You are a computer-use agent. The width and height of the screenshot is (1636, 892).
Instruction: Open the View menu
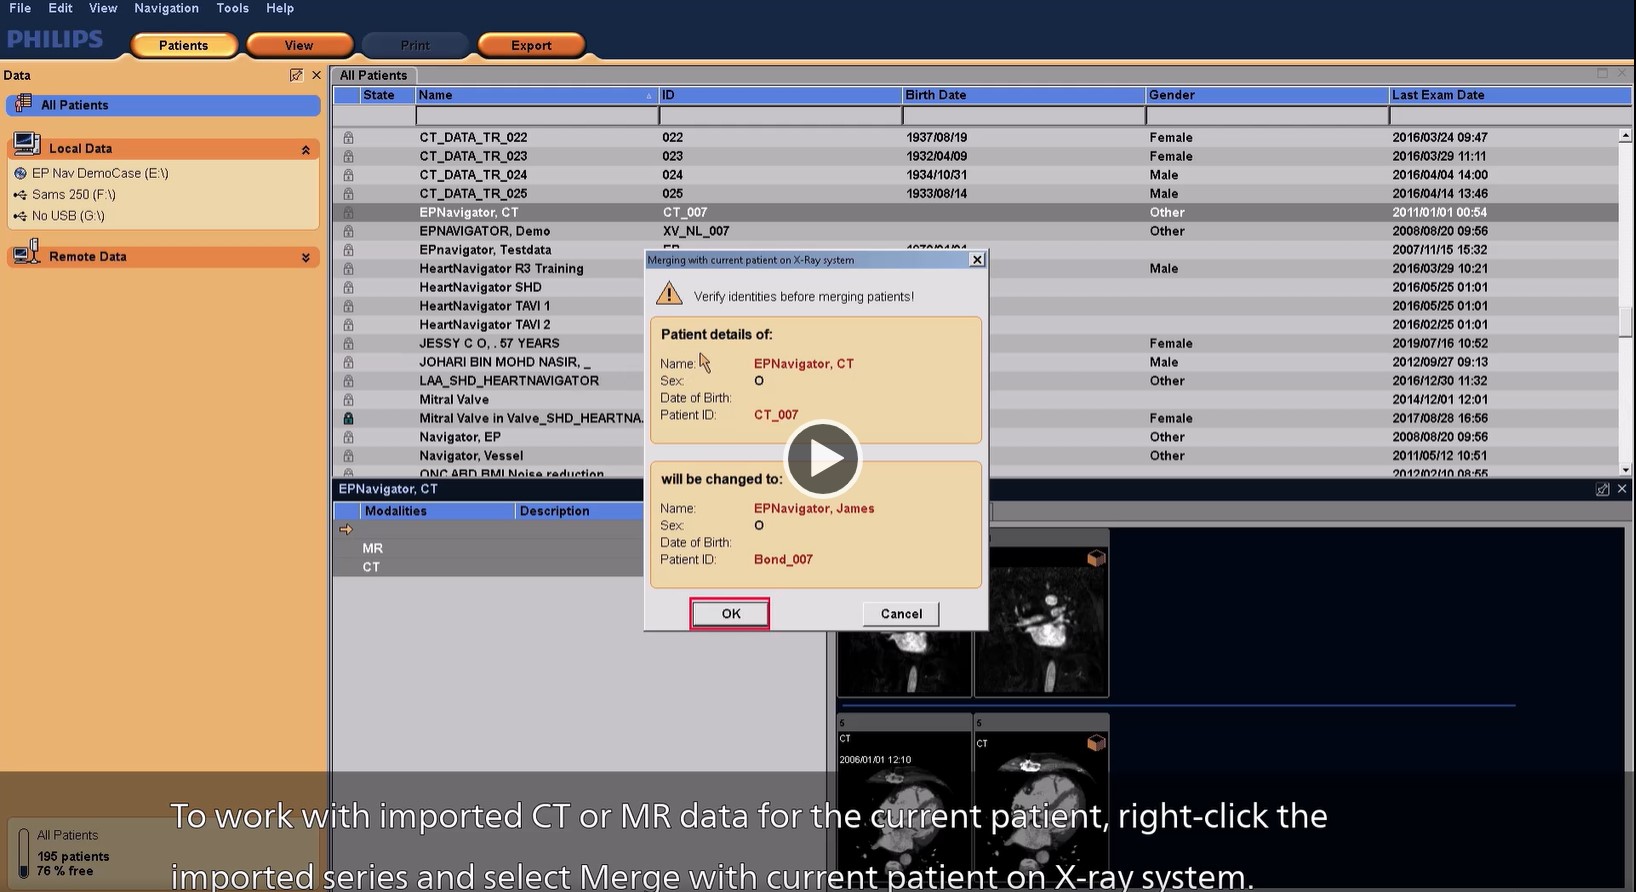click(103, 8)
